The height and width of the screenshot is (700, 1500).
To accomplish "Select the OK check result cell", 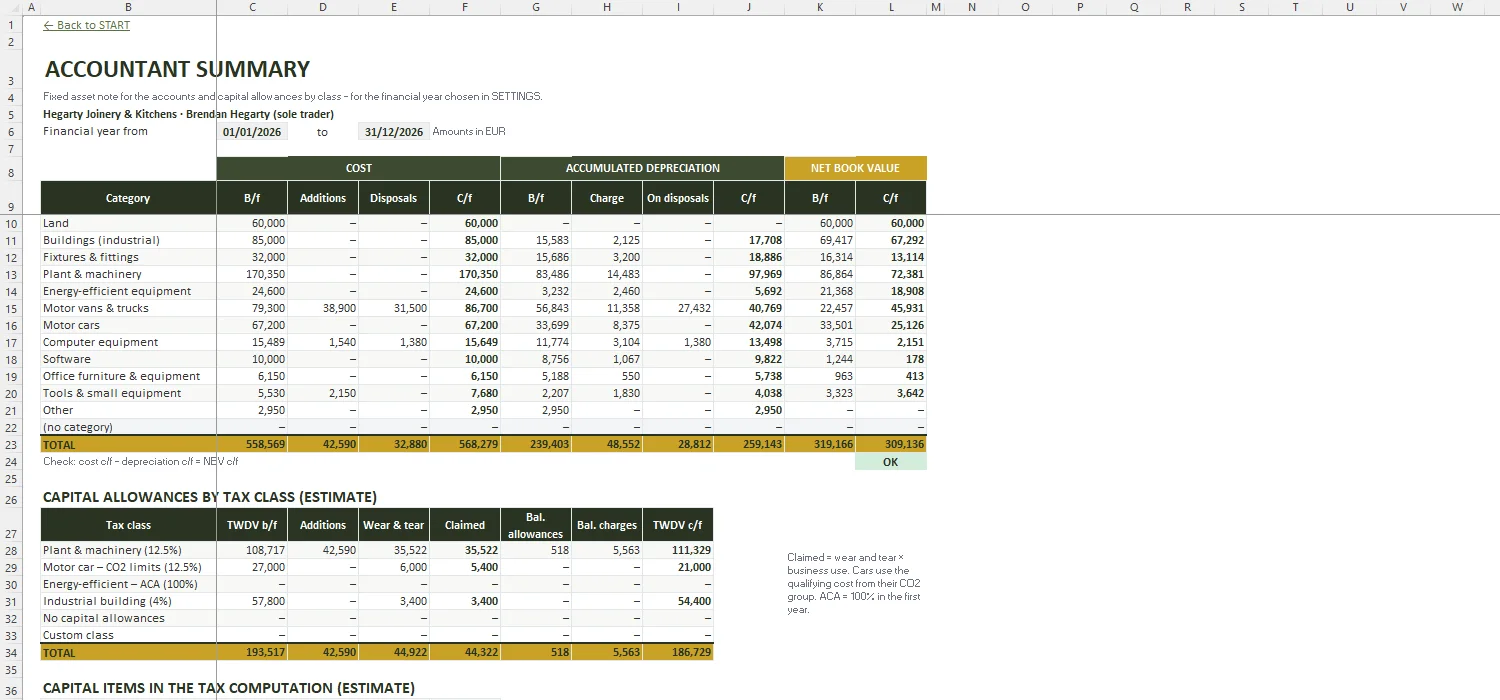I will 891,462.
